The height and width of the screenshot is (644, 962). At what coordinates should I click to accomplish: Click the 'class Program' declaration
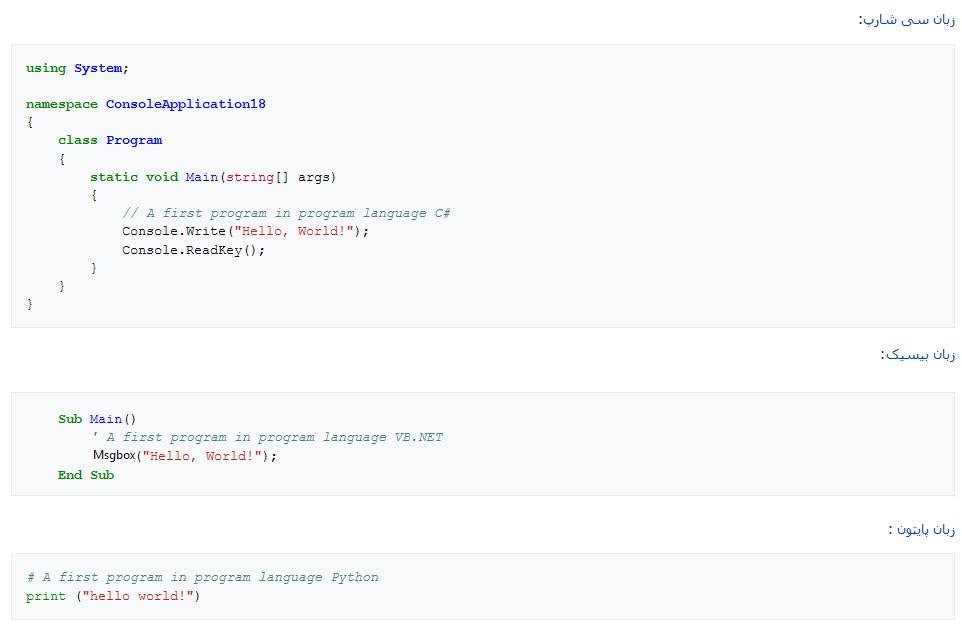click(110, 140)
